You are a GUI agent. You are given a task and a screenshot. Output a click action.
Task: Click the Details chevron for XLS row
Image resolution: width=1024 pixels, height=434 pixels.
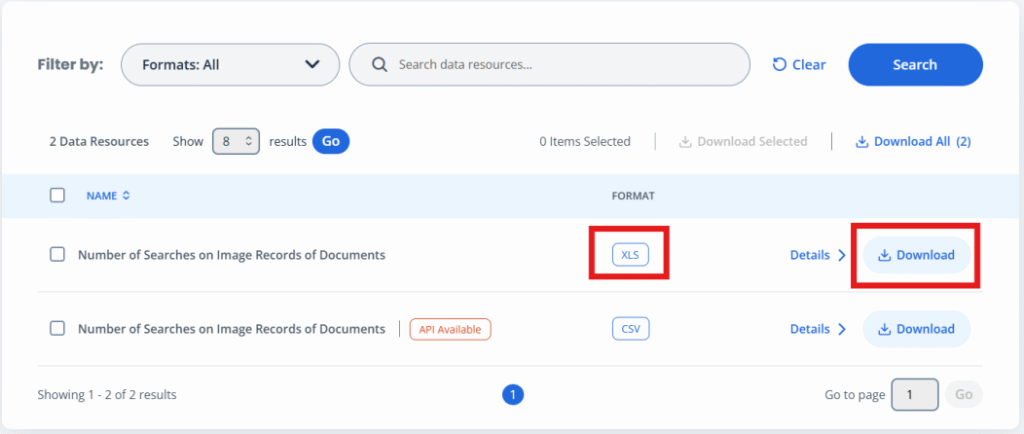coord(842,255)
